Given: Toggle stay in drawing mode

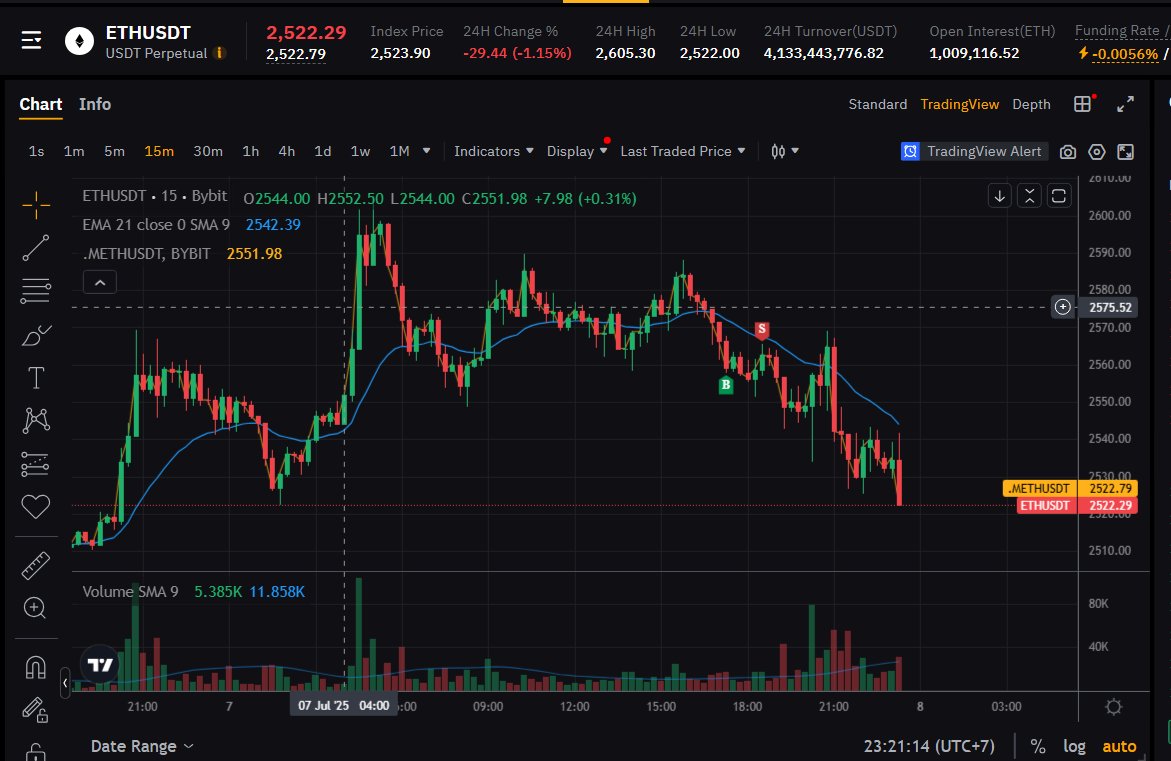Looking at the screenshot, I should click(35, 709).
